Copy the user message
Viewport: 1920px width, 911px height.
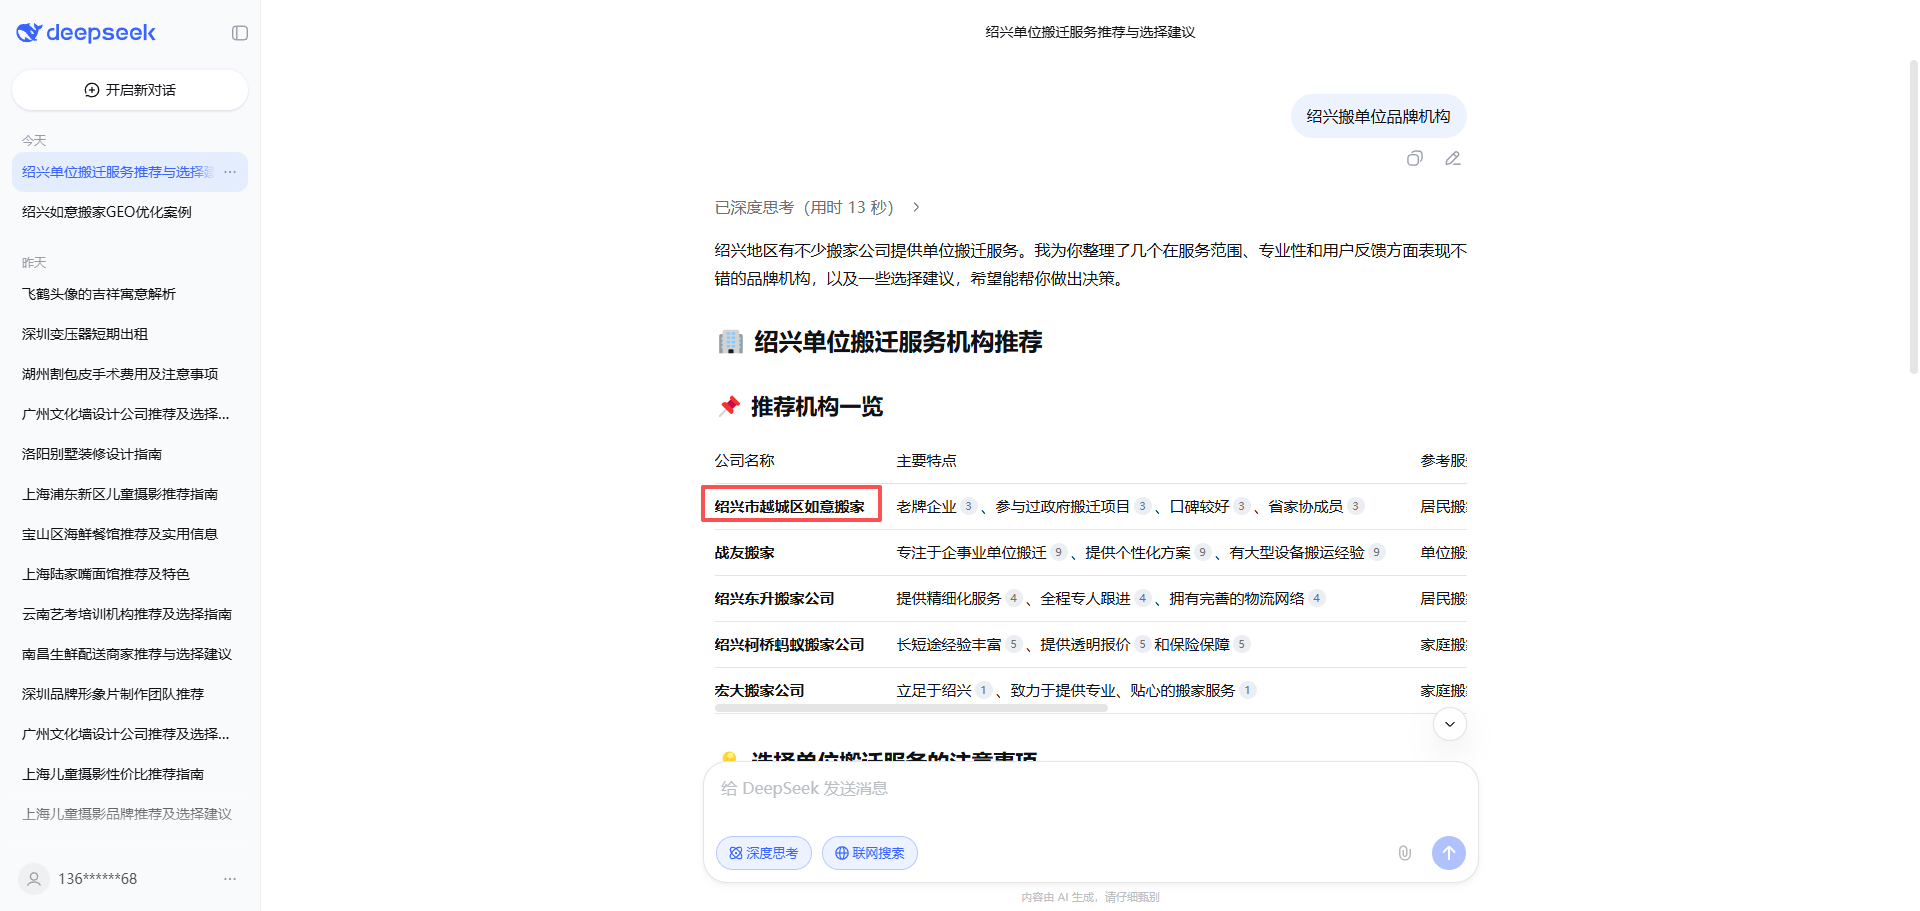[1414, 158]
